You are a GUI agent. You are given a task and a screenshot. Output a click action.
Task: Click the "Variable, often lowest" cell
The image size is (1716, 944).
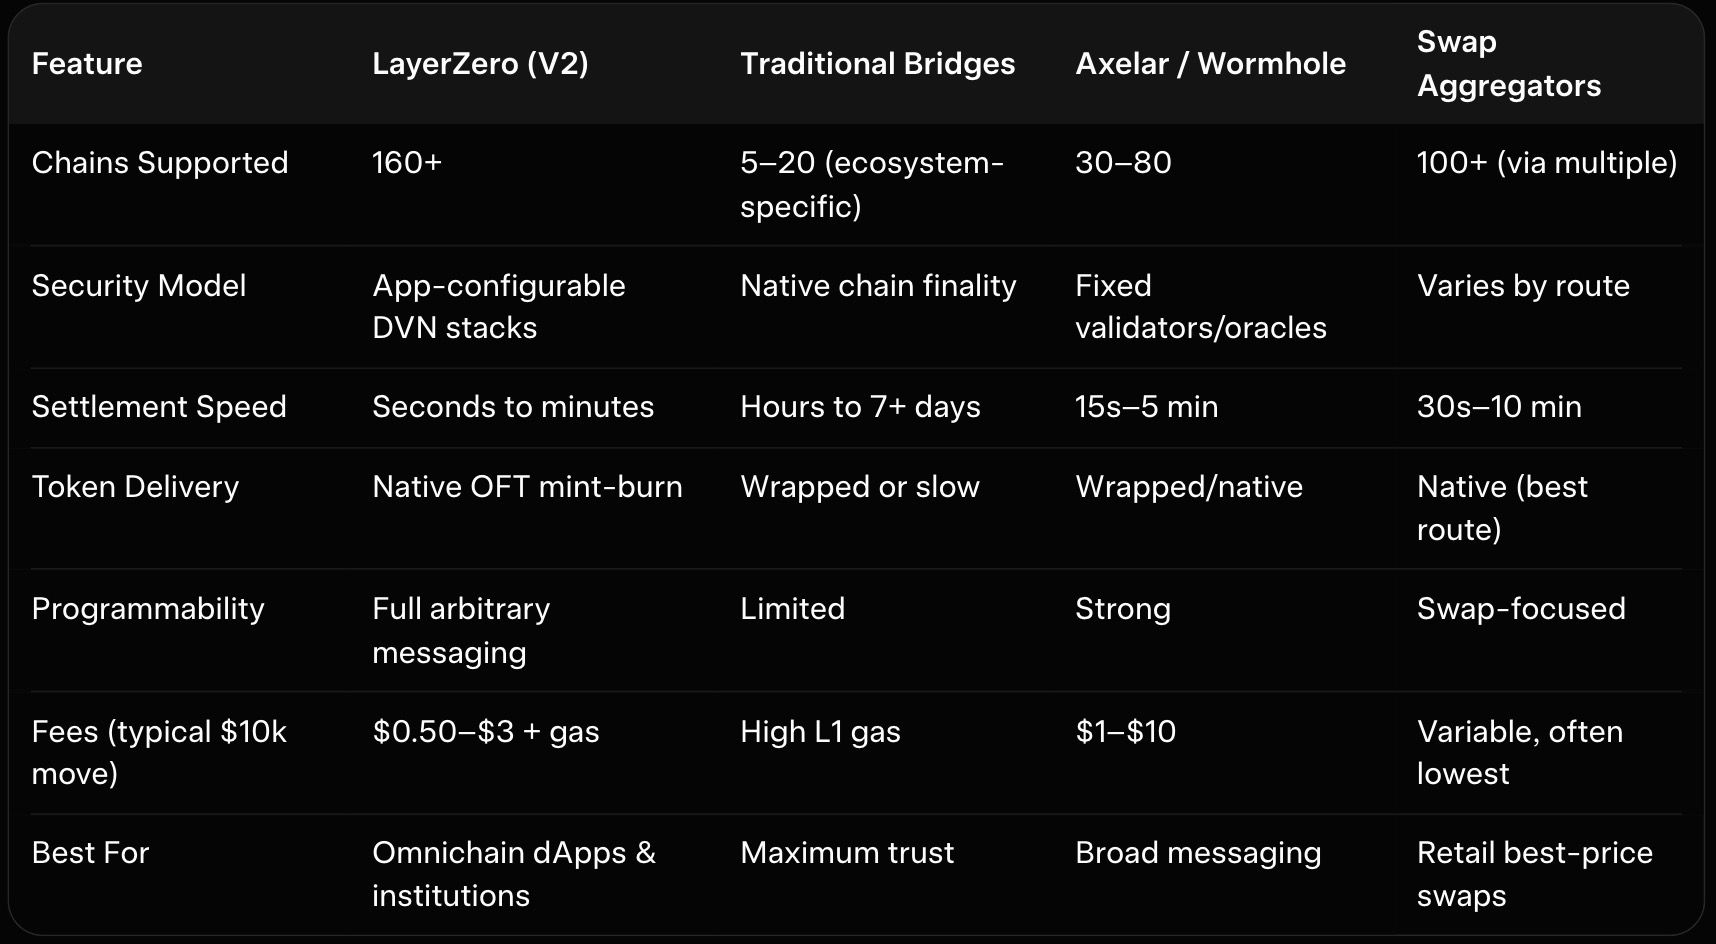(1519, 752)
